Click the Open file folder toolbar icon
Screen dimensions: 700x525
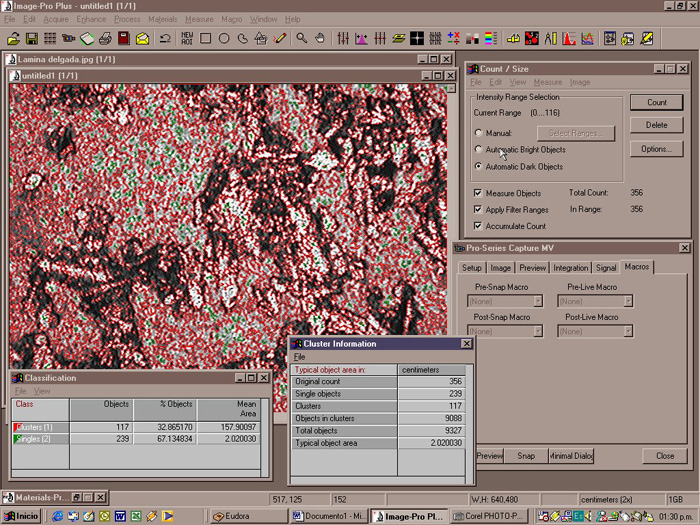(x=13, y=39)
